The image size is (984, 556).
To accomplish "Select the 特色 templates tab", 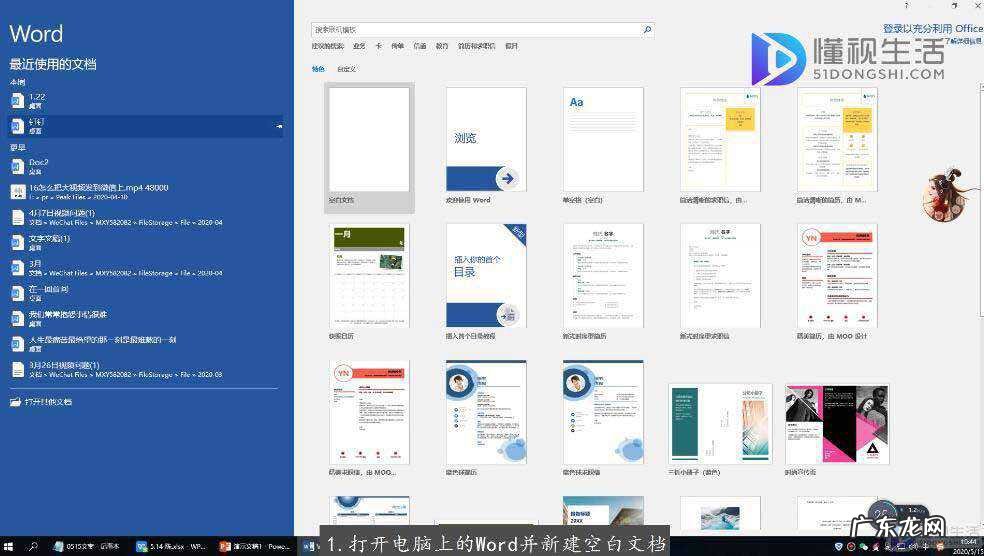I will point(318,69).
